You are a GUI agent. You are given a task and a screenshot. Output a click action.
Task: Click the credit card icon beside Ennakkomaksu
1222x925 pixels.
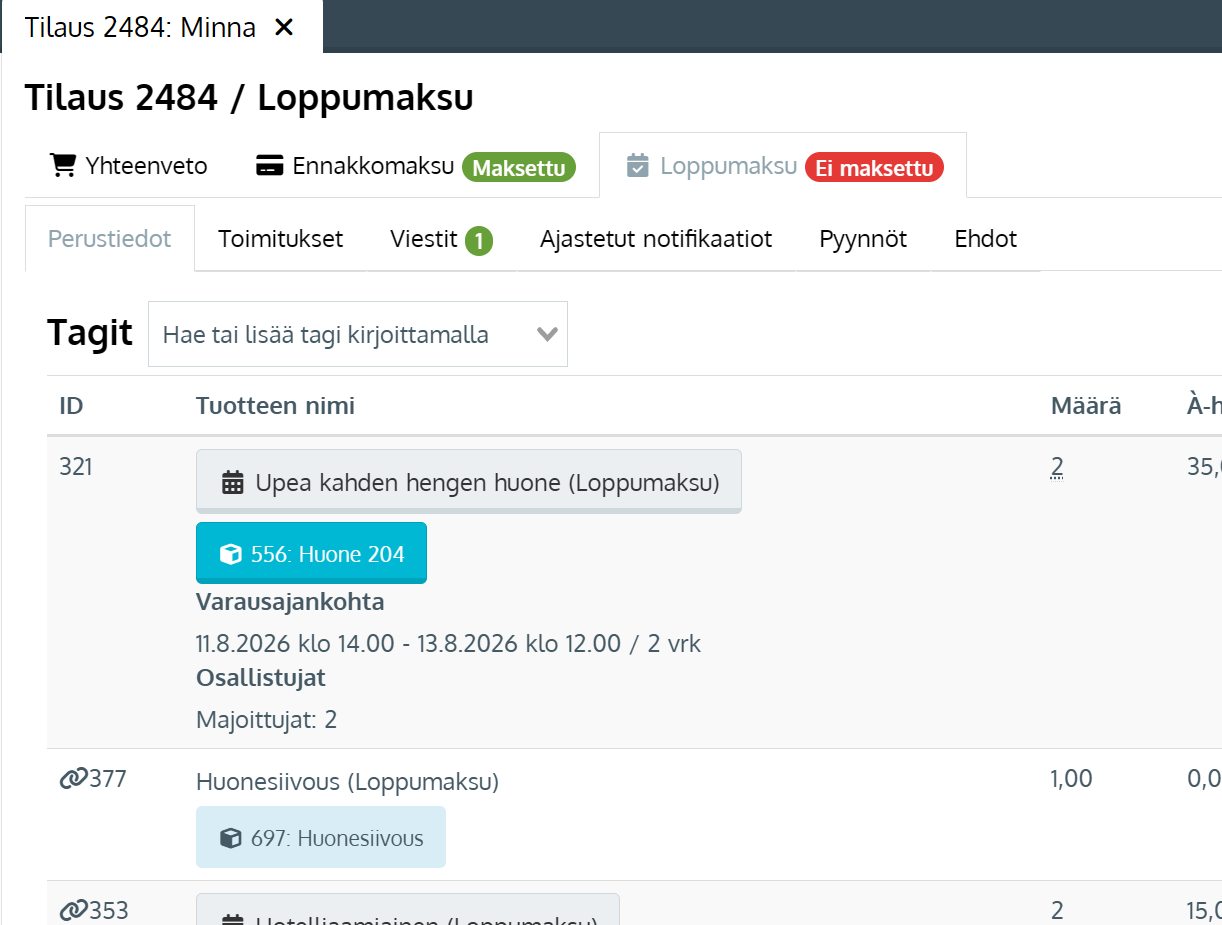click(268, 166)
